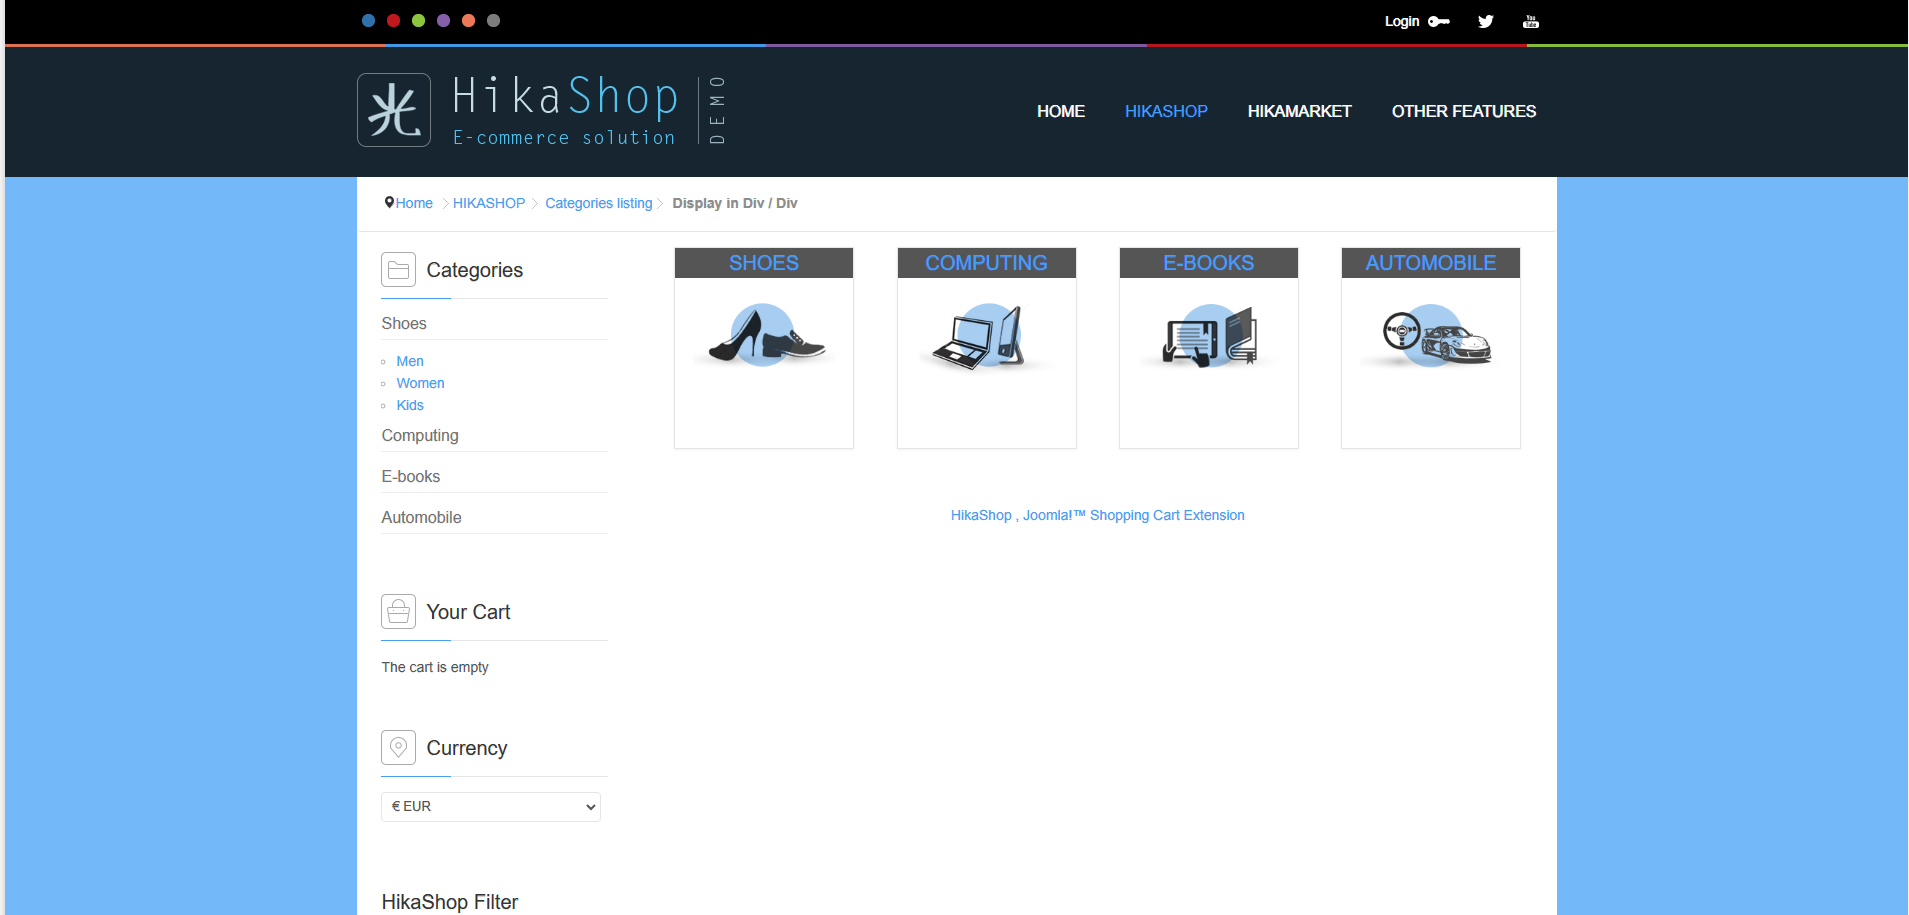Open the HOME menu item
The image size is (1909, 915).
point(1061,111)
